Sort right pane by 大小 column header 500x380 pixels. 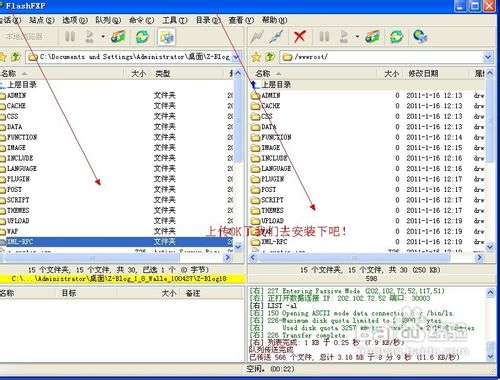(390, 73)
